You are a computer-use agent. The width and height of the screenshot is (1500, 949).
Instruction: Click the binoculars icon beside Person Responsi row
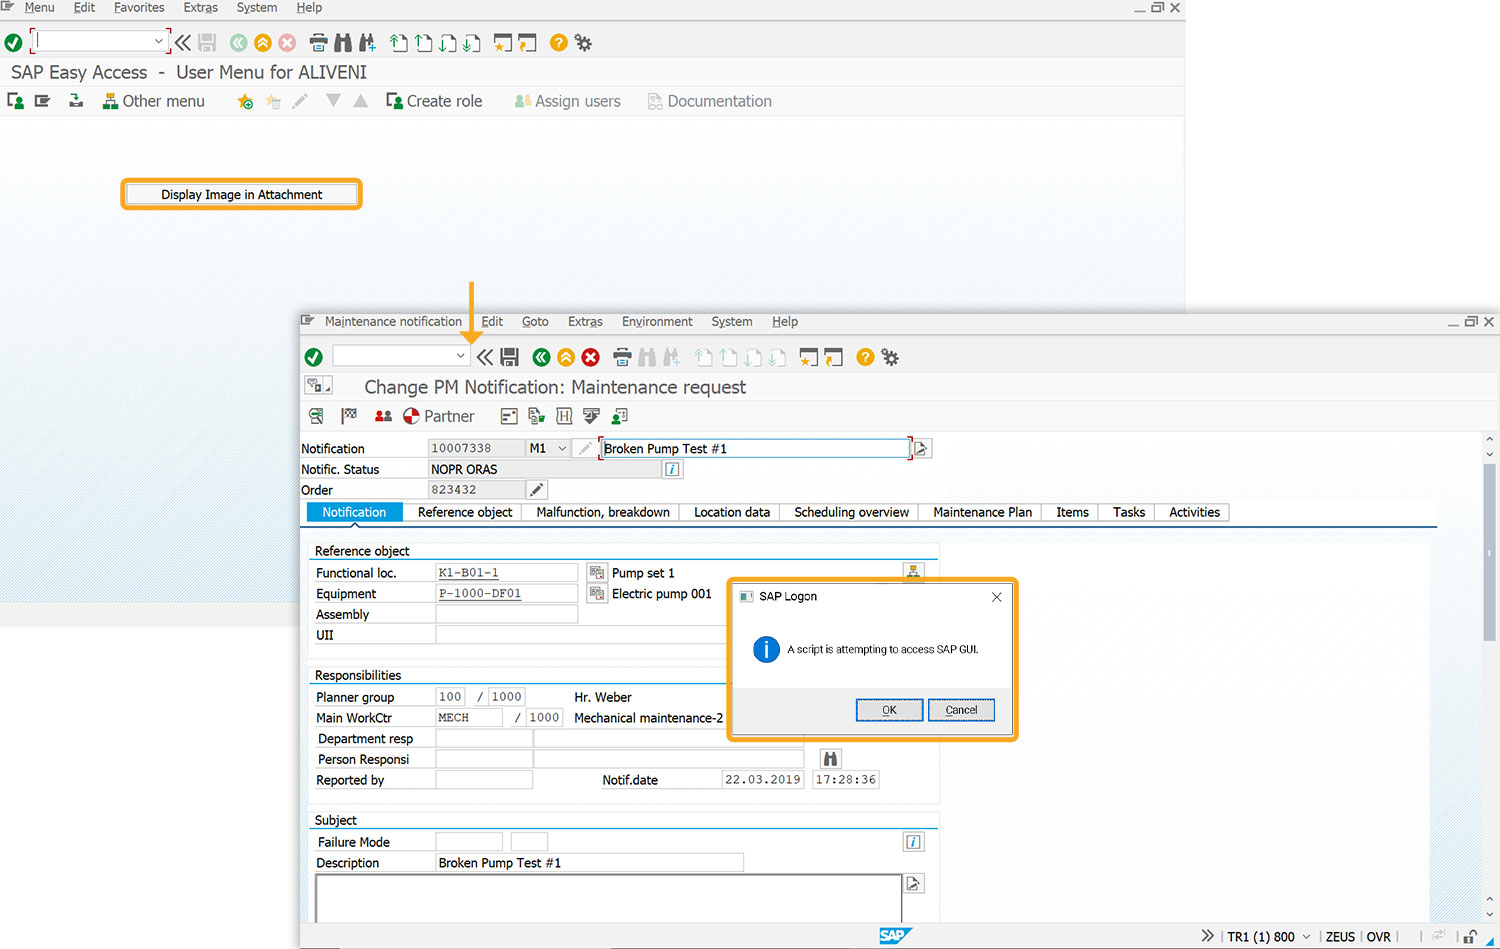pos(830,759)
